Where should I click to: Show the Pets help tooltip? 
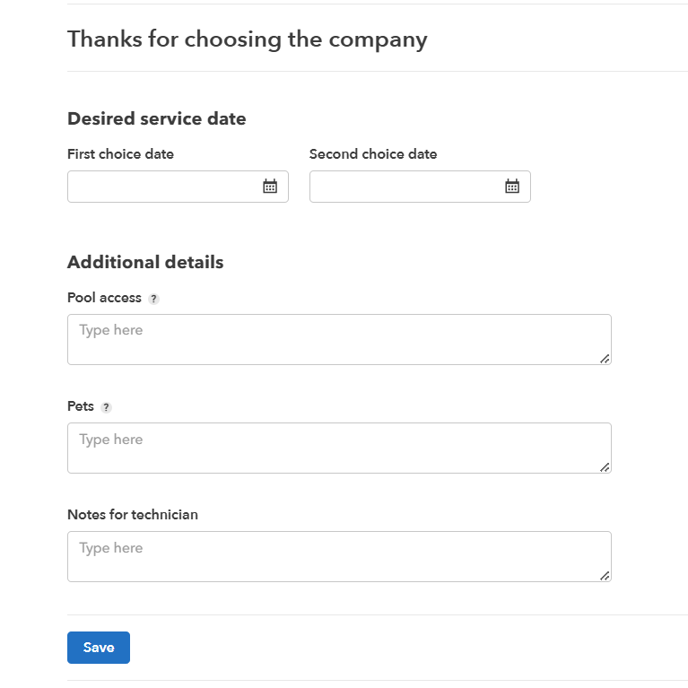tap(106, 408)
